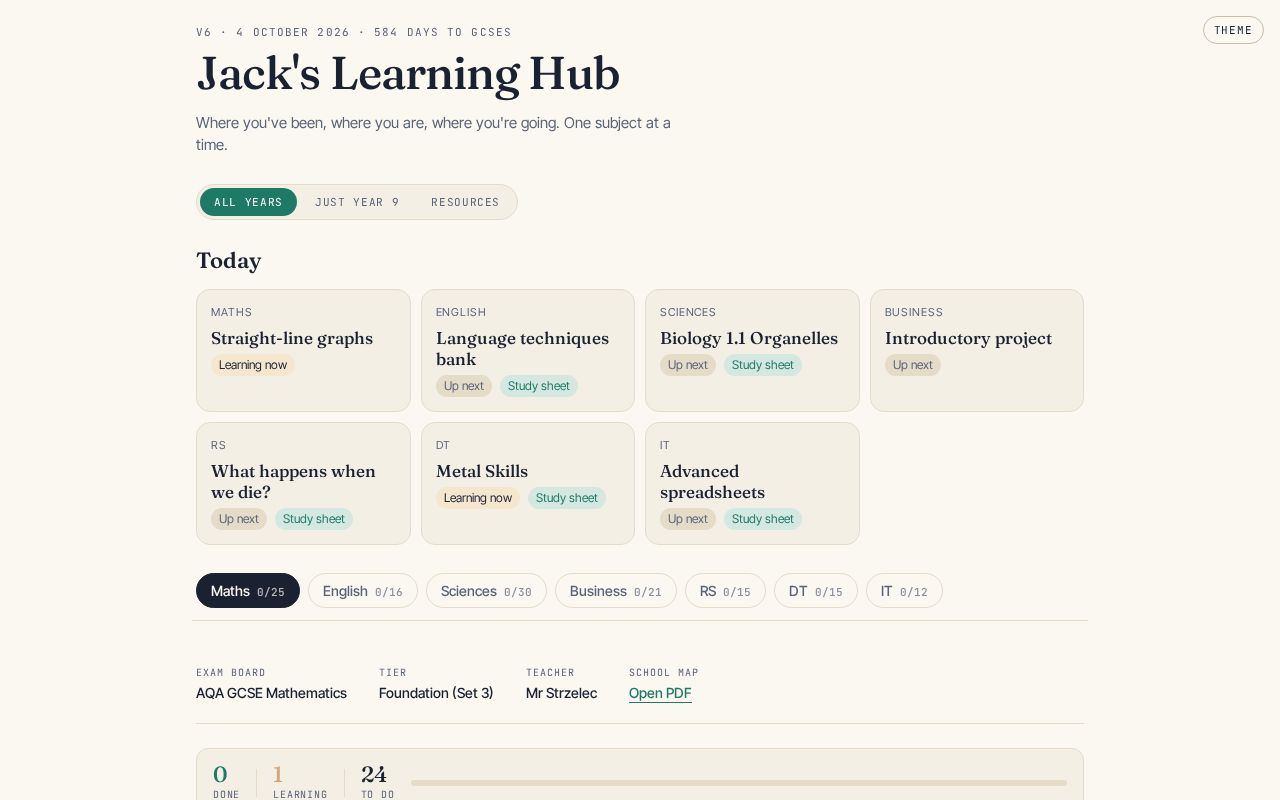The width and height of the screenshot is (1280, 800).
Task: Click the To Do count of 24
Action: coord(374,775)
